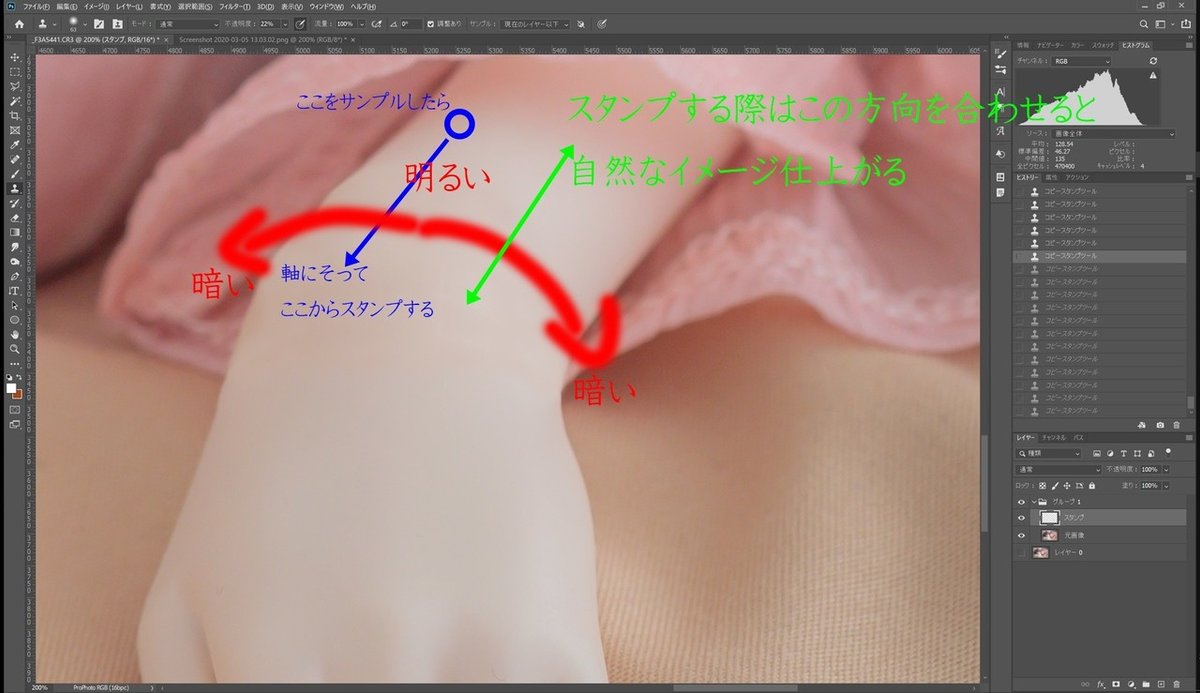Click the foreground color swatch in toolbar

11,388
